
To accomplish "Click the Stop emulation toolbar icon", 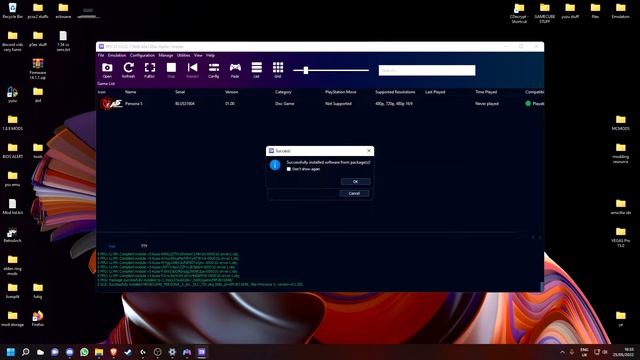I will tap(171, 70).
